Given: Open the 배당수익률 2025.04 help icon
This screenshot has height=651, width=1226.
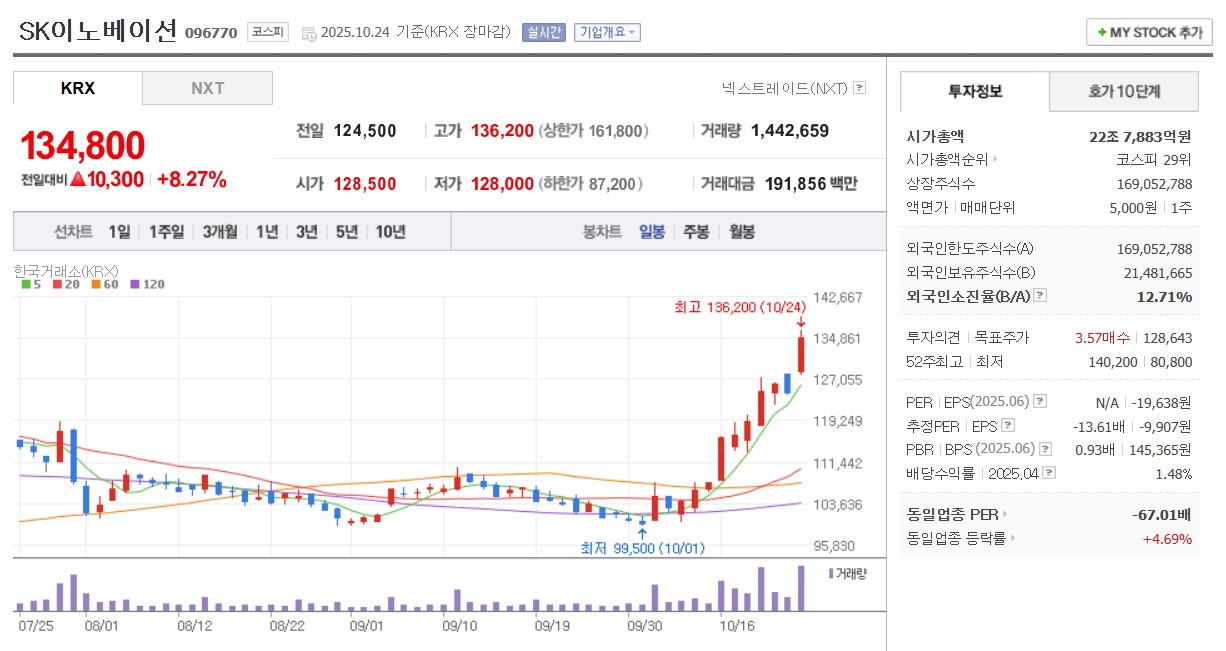Looking at the screenshot, I should coord(1049,471).
